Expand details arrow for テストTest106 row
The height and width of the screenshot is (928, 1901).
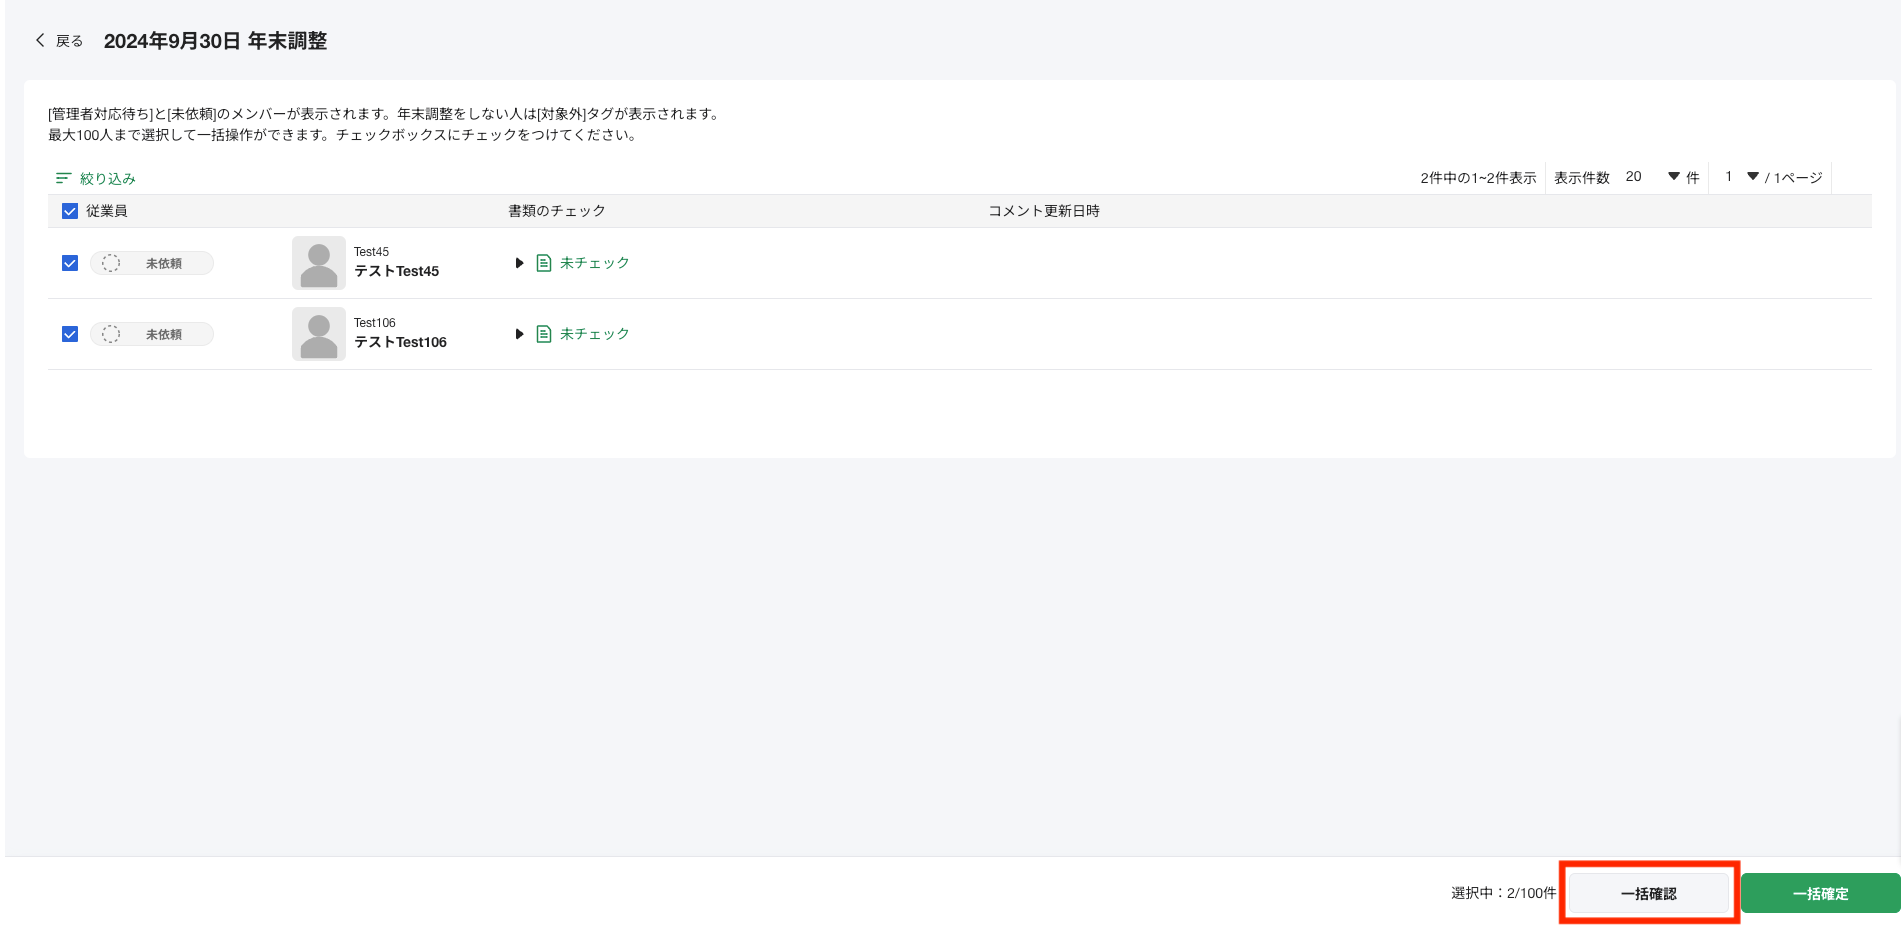[x=519, y=333]
